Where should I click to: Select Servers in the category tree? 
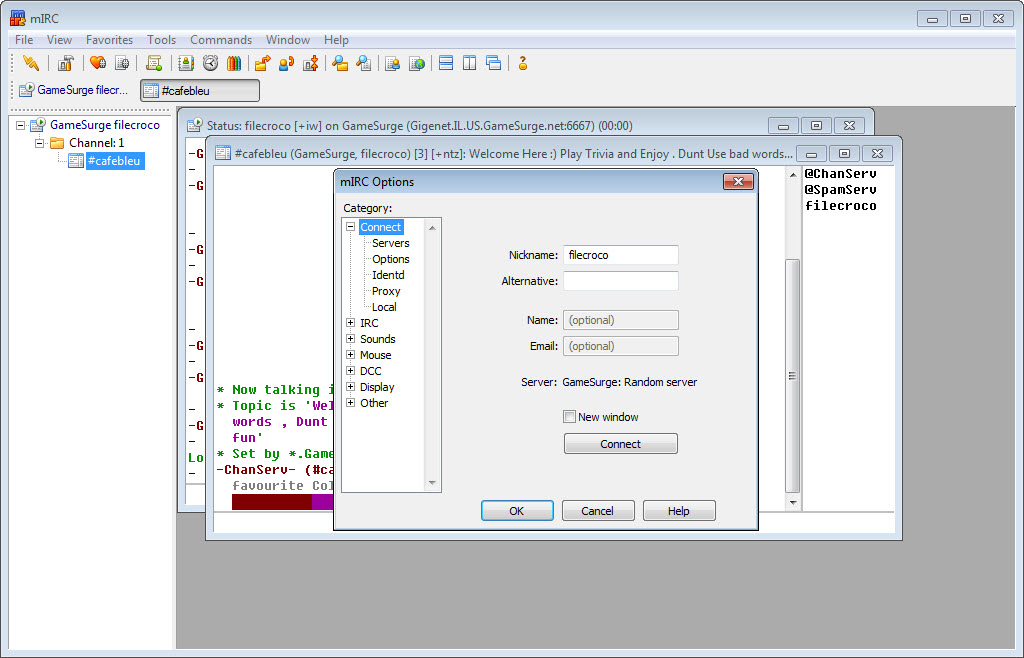pyautogui.click(x=390, y=243)
